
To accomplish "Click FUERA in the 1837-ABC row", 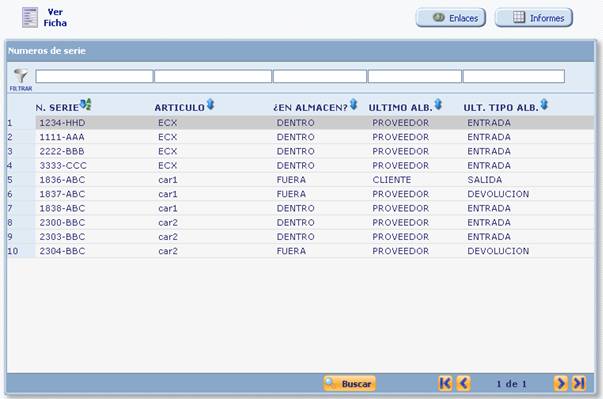I will click(x=291, y=194).
